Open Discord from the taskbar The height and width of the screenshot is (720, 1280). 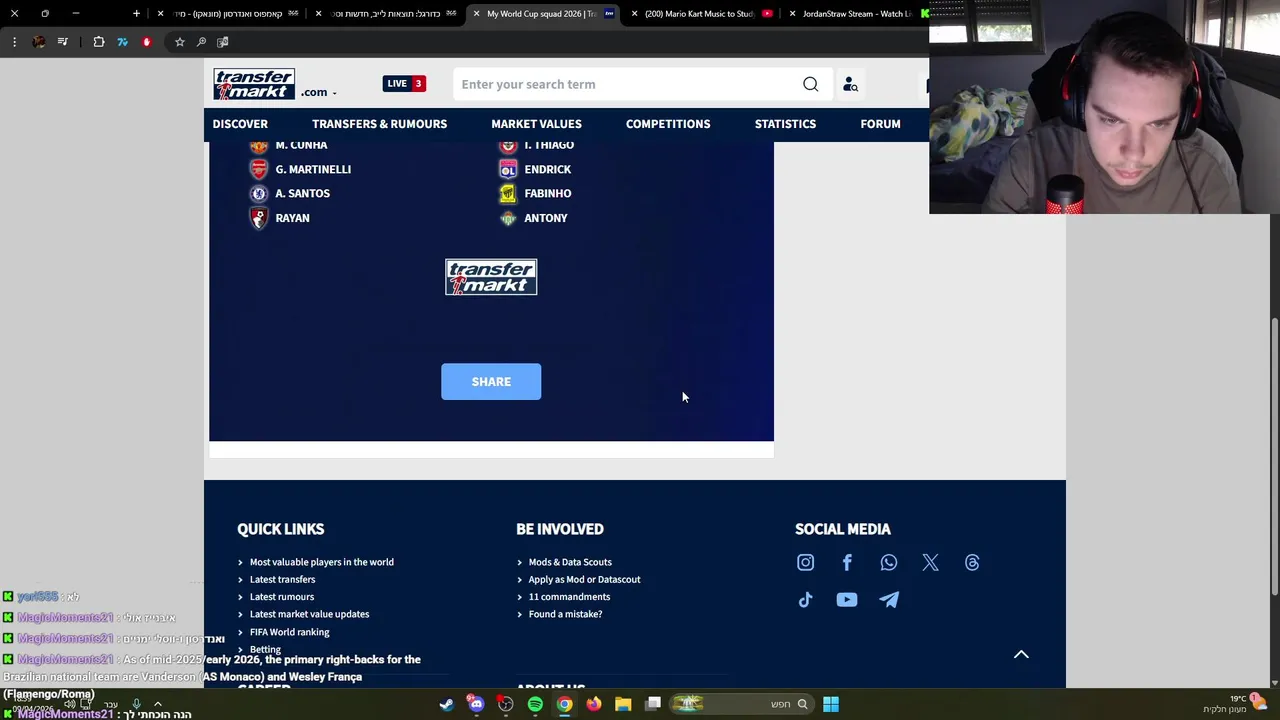tap(476, 704)
